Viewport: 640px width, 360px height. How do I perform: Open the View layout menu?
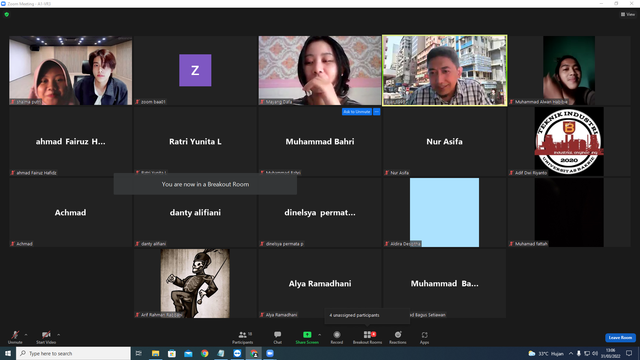coord(628,14)
